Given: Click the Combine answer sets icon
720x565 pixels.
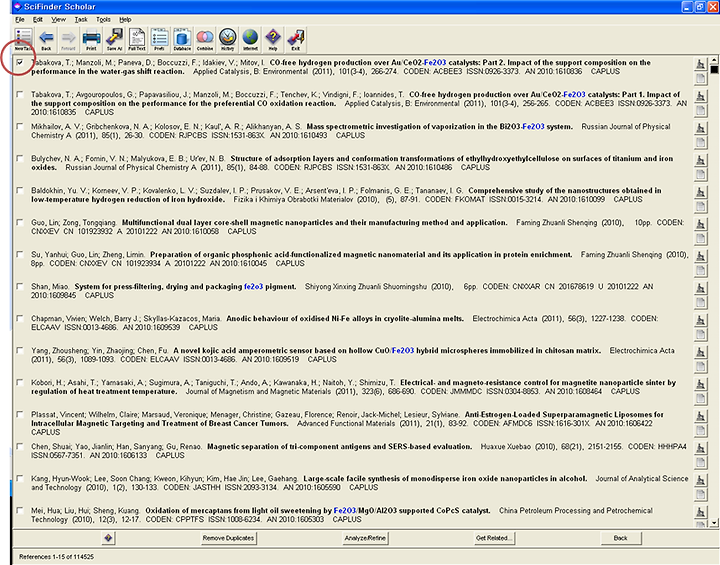Looking at the screenshot, I should tap(205, 40).
